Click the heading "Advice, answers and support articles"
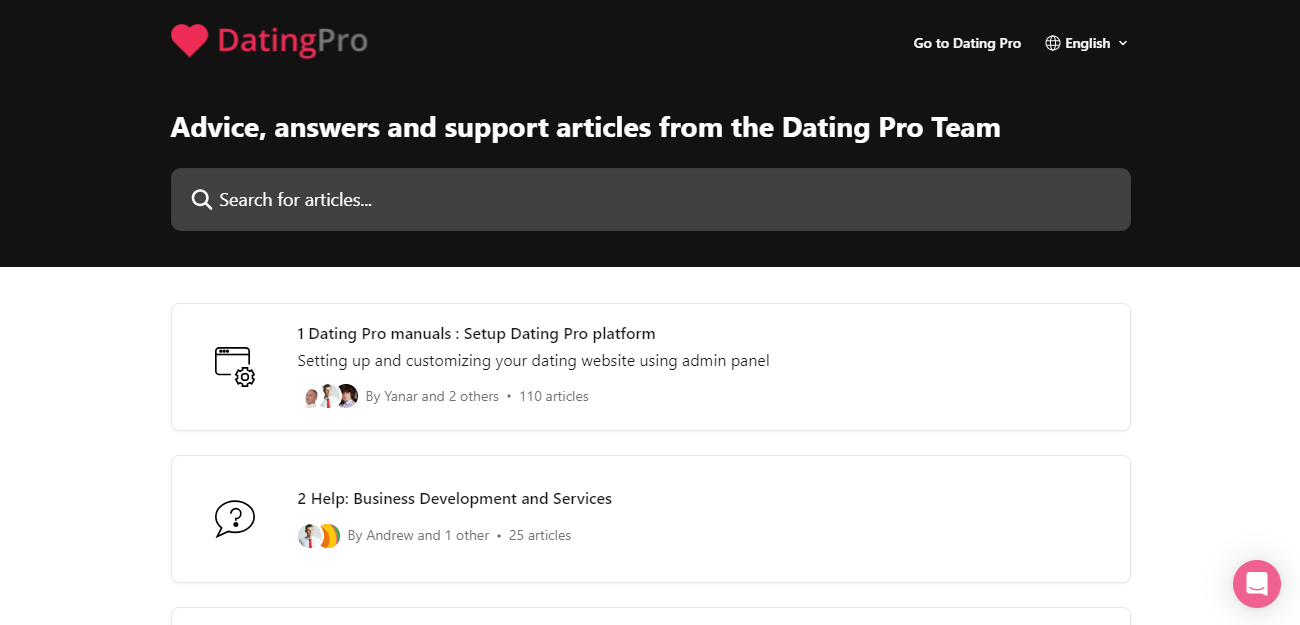Screen dimensions: 1300x625 (x=586, y=128)
